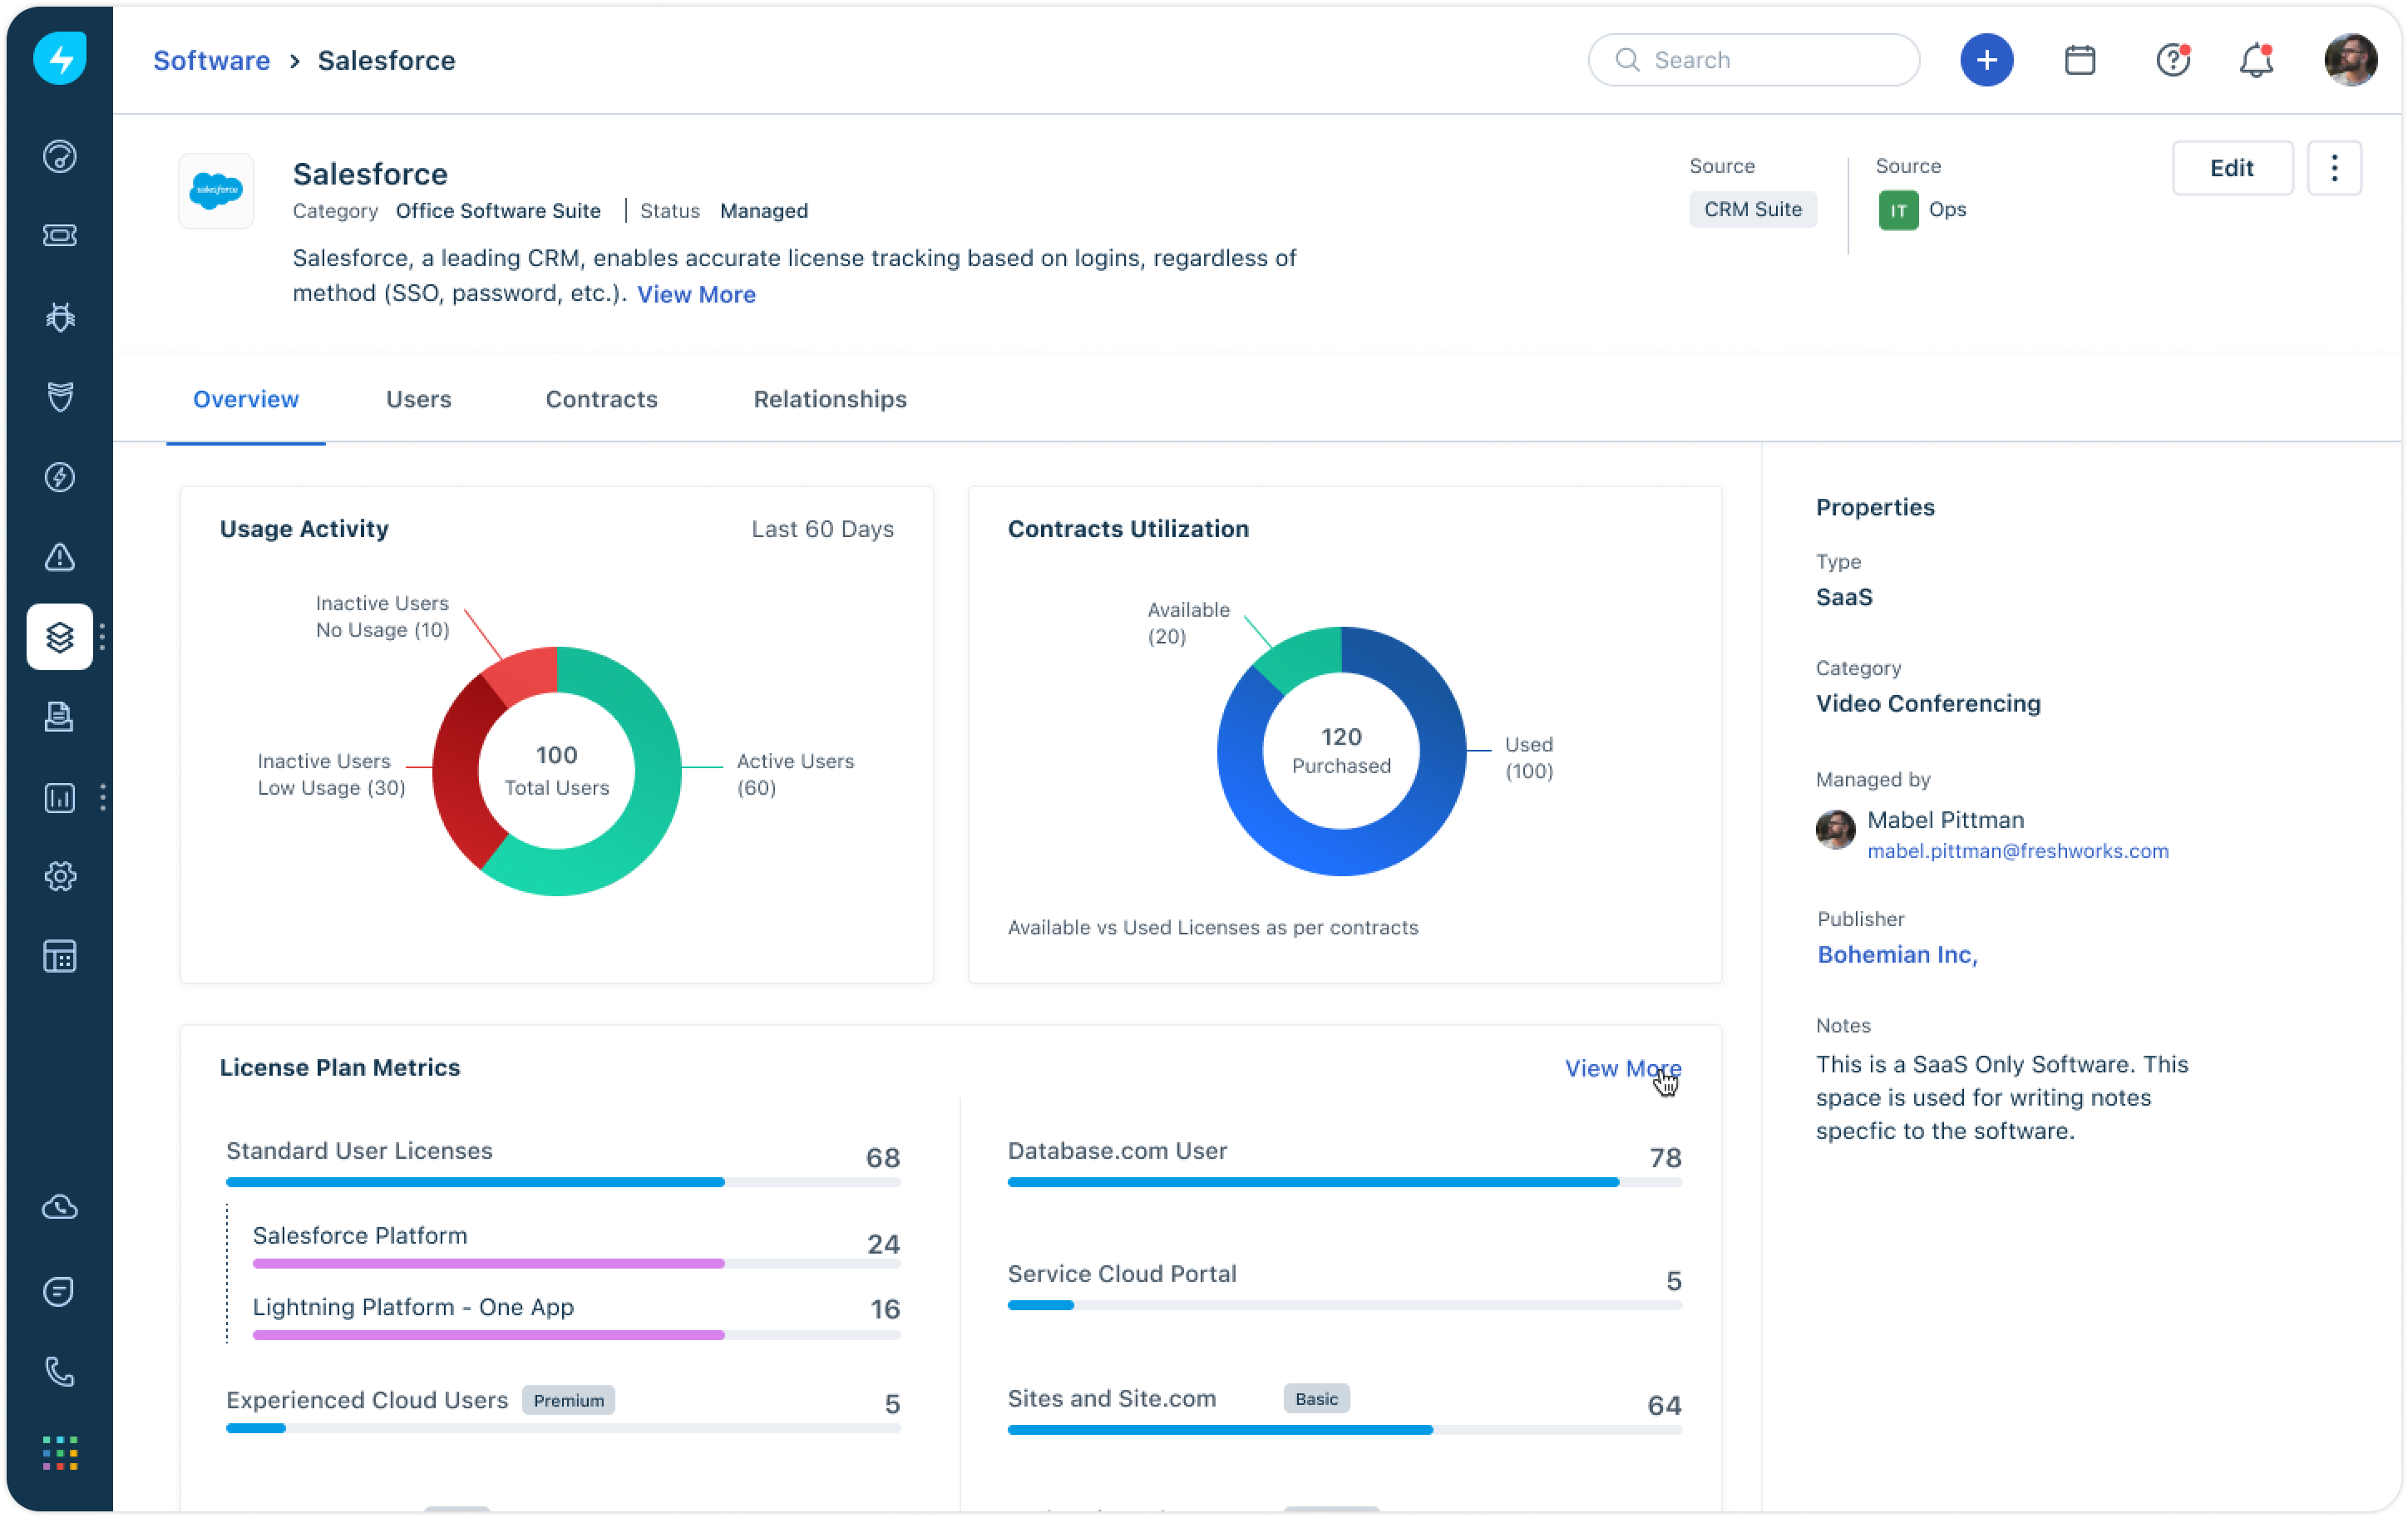
Task: Open the phone icon in sidebar
Action: pyautogui.click(x=60, y=1372)
